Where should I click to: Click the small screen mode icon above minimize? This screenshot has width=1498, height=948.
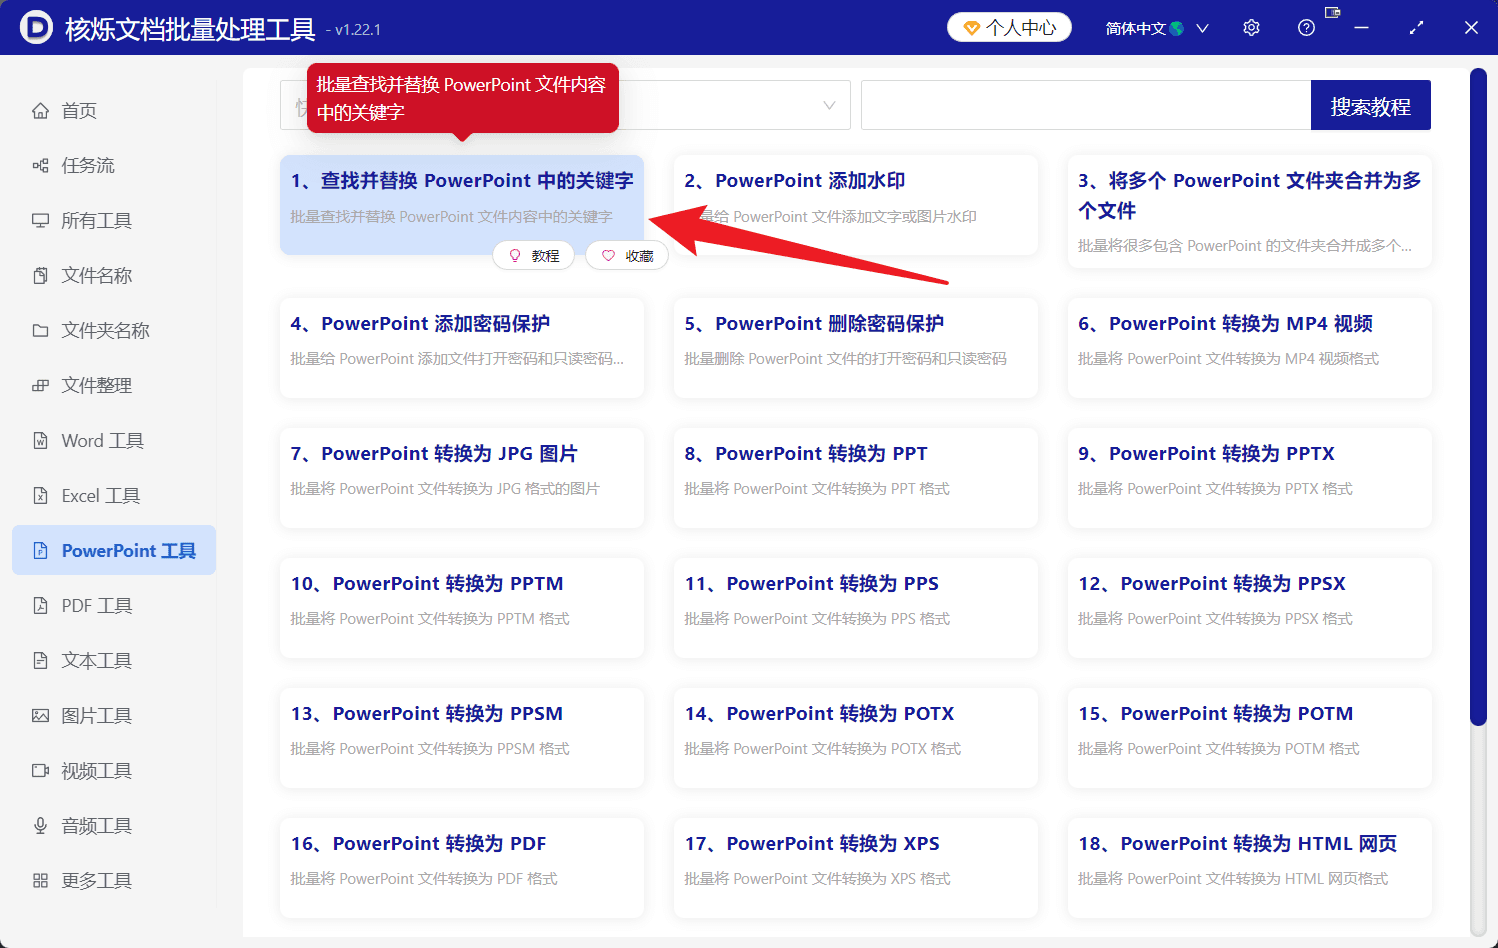(1332, 12)
